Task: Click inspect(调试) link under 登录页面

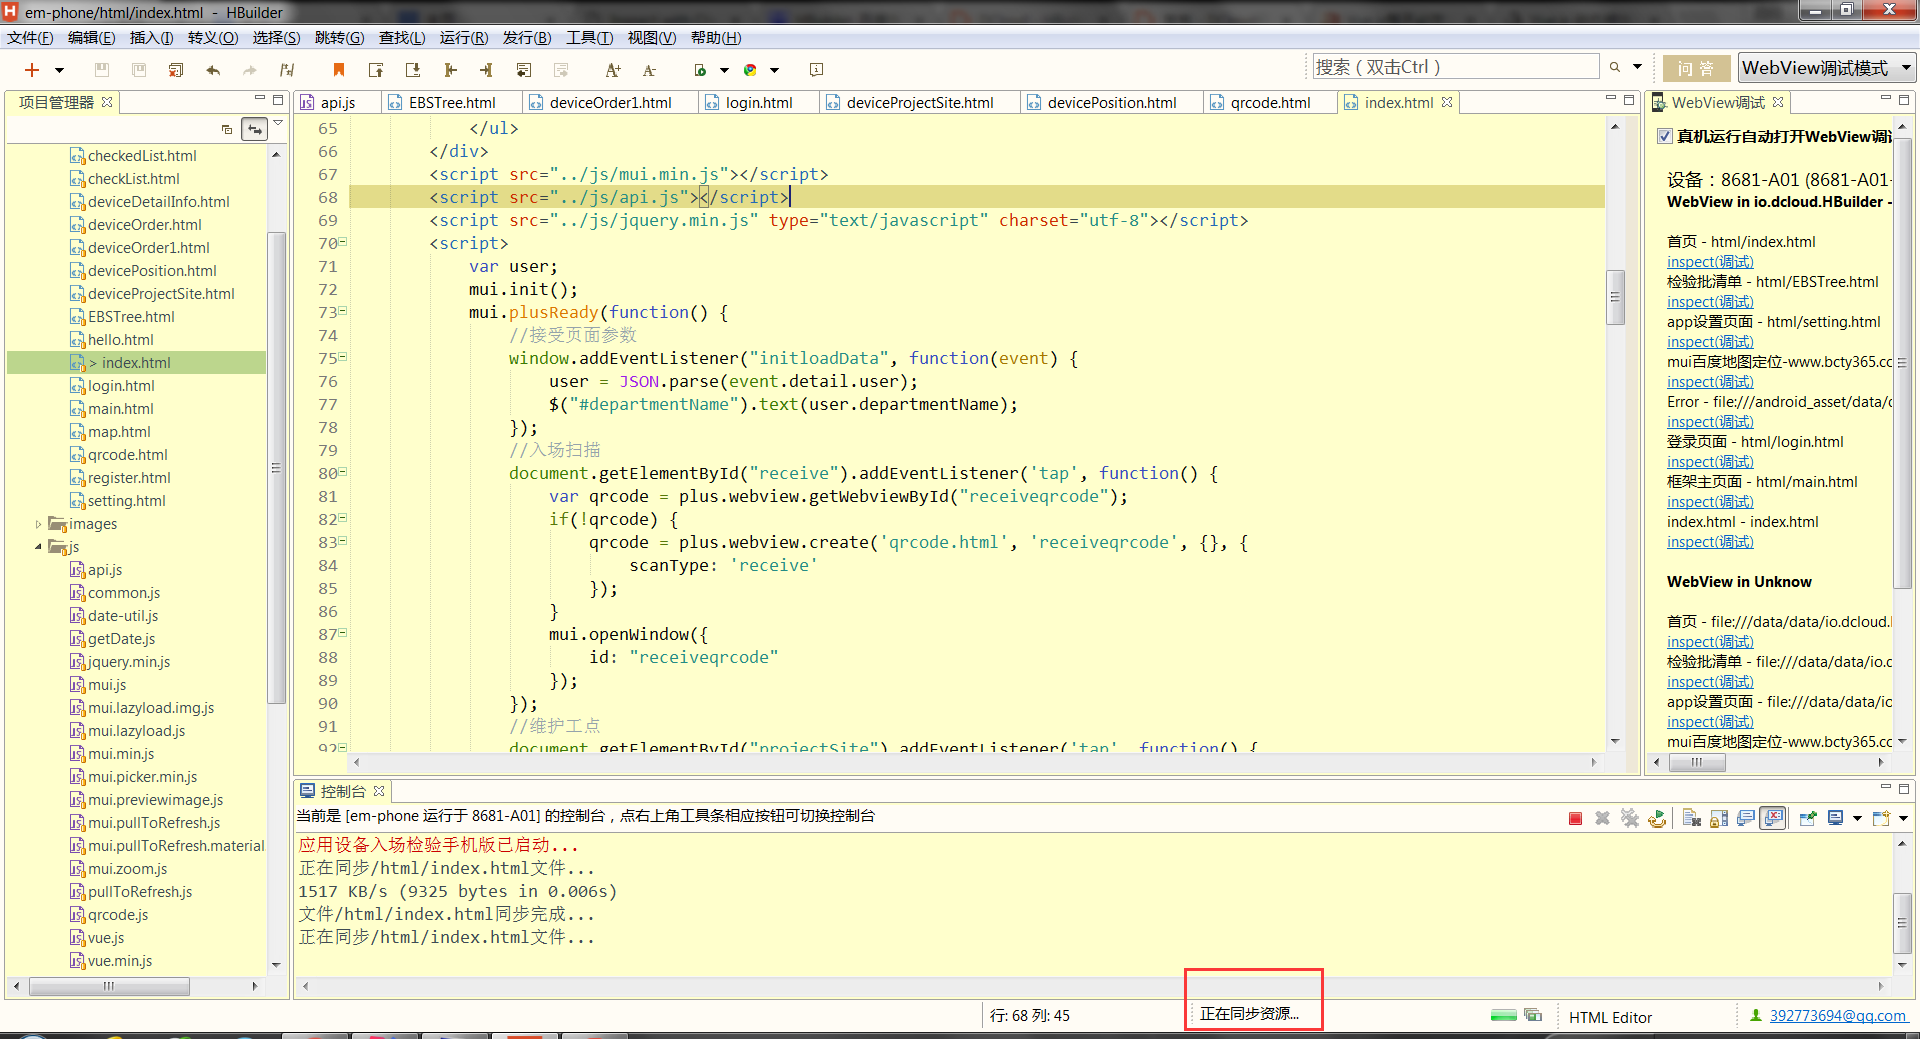Action: [1709, 462]
